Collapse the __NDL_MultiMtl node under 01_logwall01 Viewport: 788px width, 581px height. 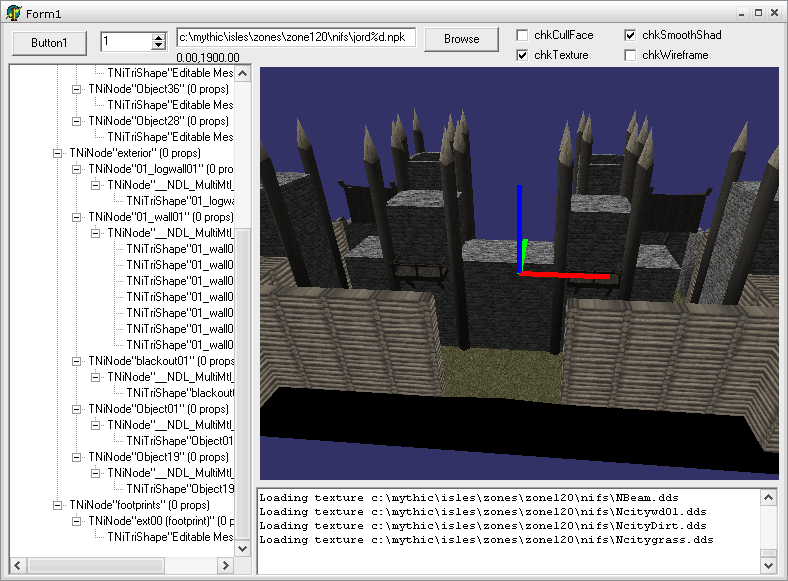95,185
